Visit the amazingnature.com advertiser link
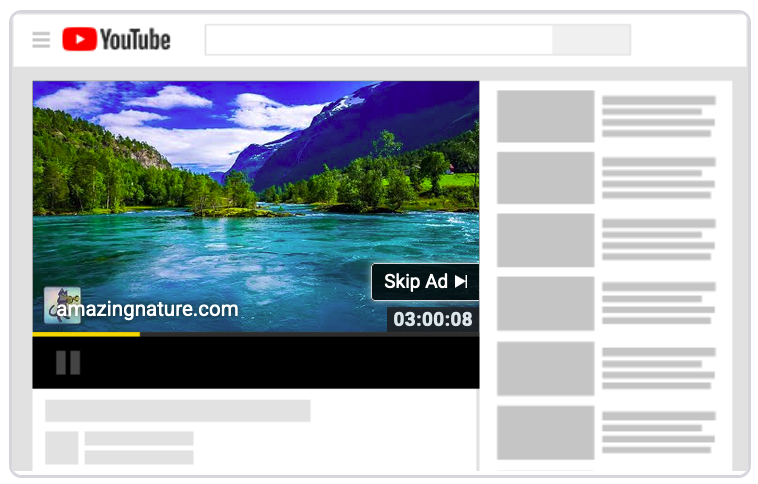This screenshot has width=758, height=484. tap(149, 309)
